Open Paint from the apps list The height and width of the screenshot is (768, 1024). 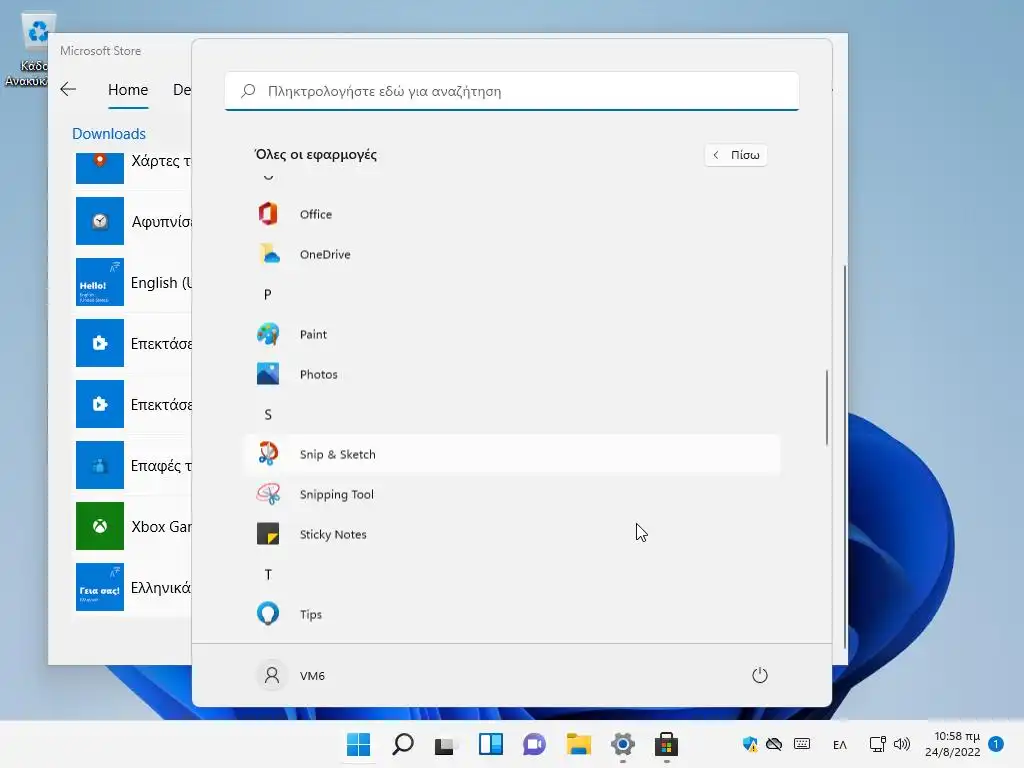click(513, 334)
